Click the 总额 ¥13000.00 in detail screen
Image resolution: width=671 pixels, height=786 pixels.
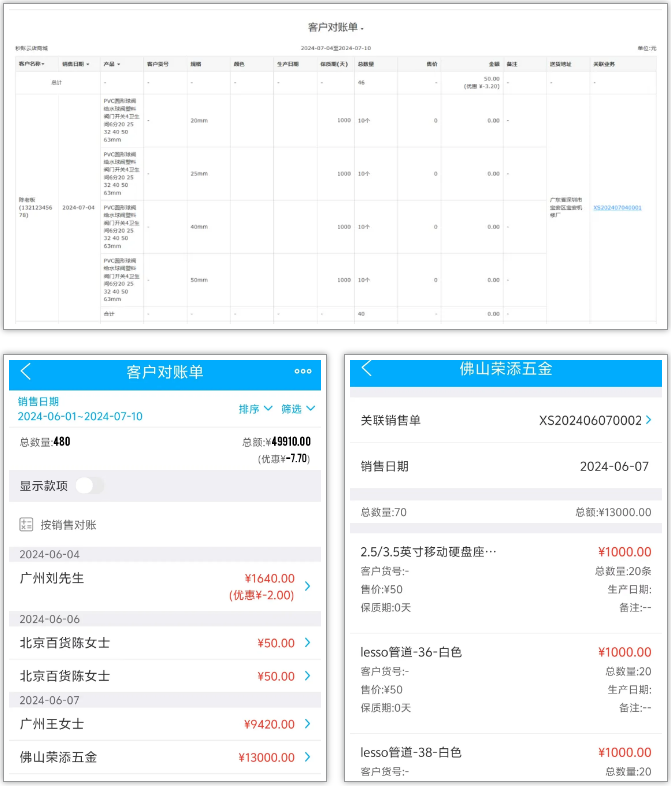coord(613,512)
